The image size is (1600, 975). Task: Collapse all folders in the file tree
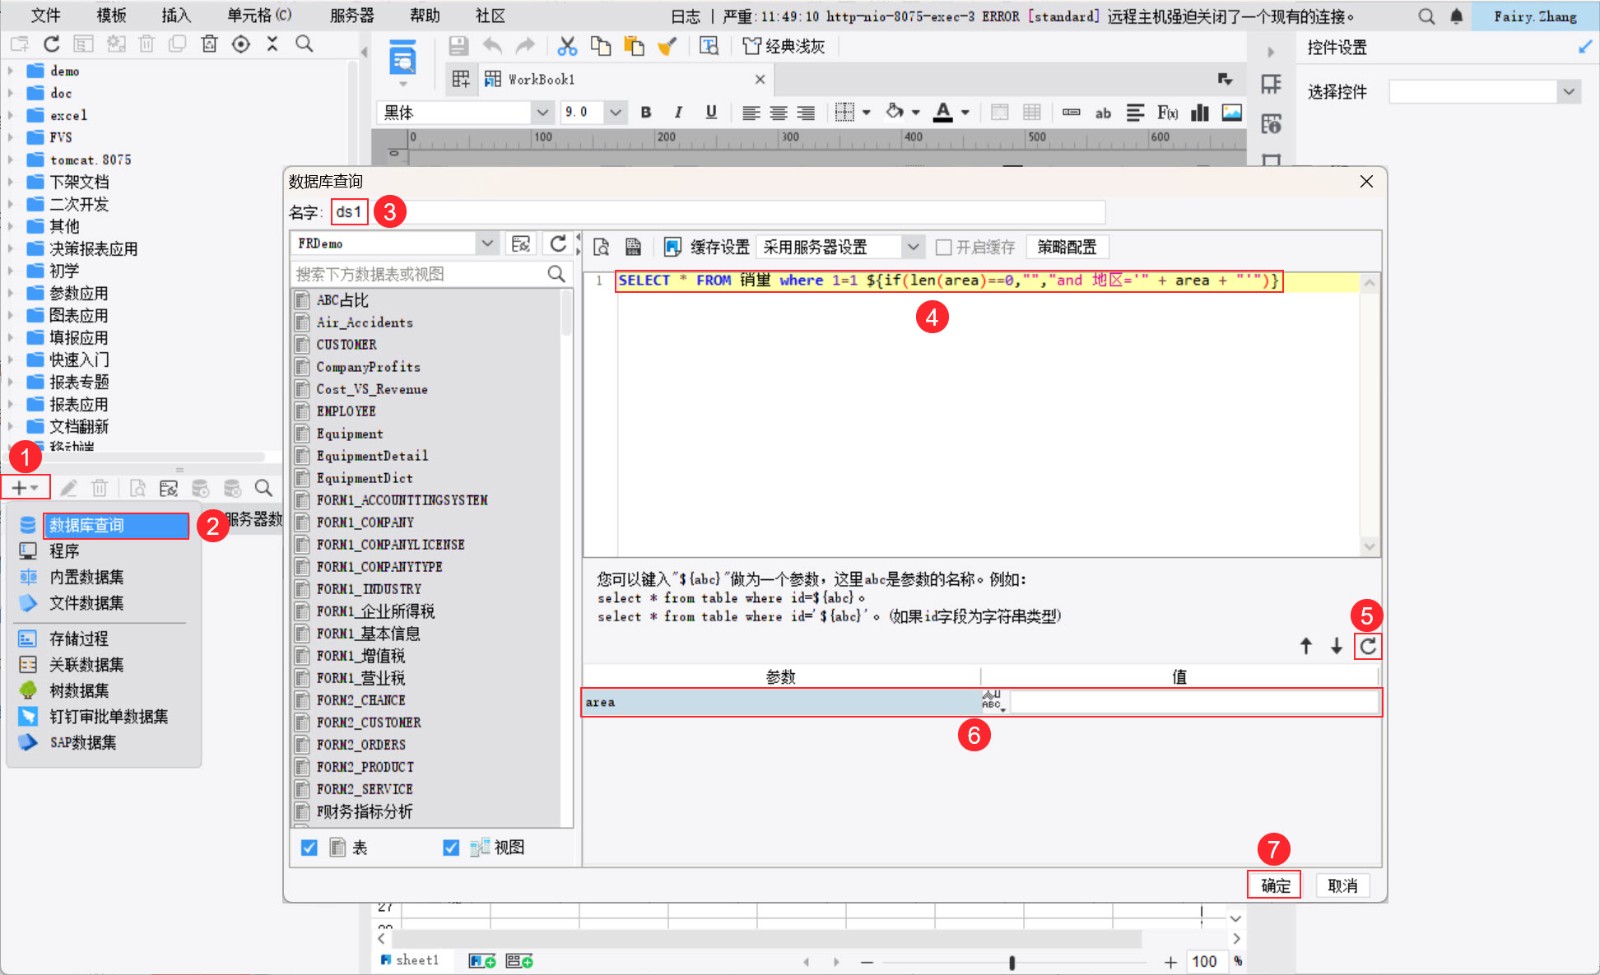coord(272,44)
